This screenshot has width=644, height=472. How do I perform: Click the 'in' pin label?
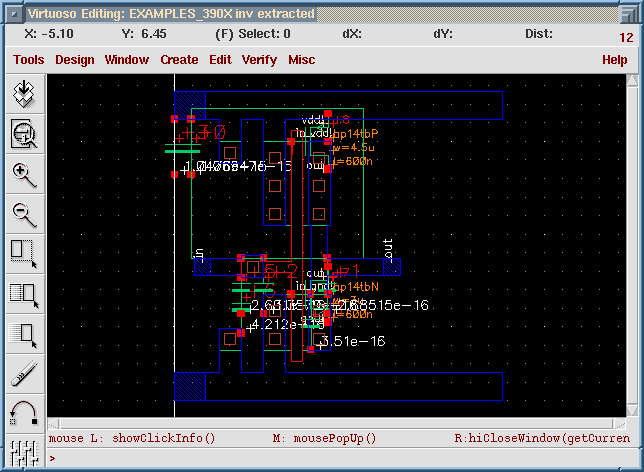click(200, 255)
